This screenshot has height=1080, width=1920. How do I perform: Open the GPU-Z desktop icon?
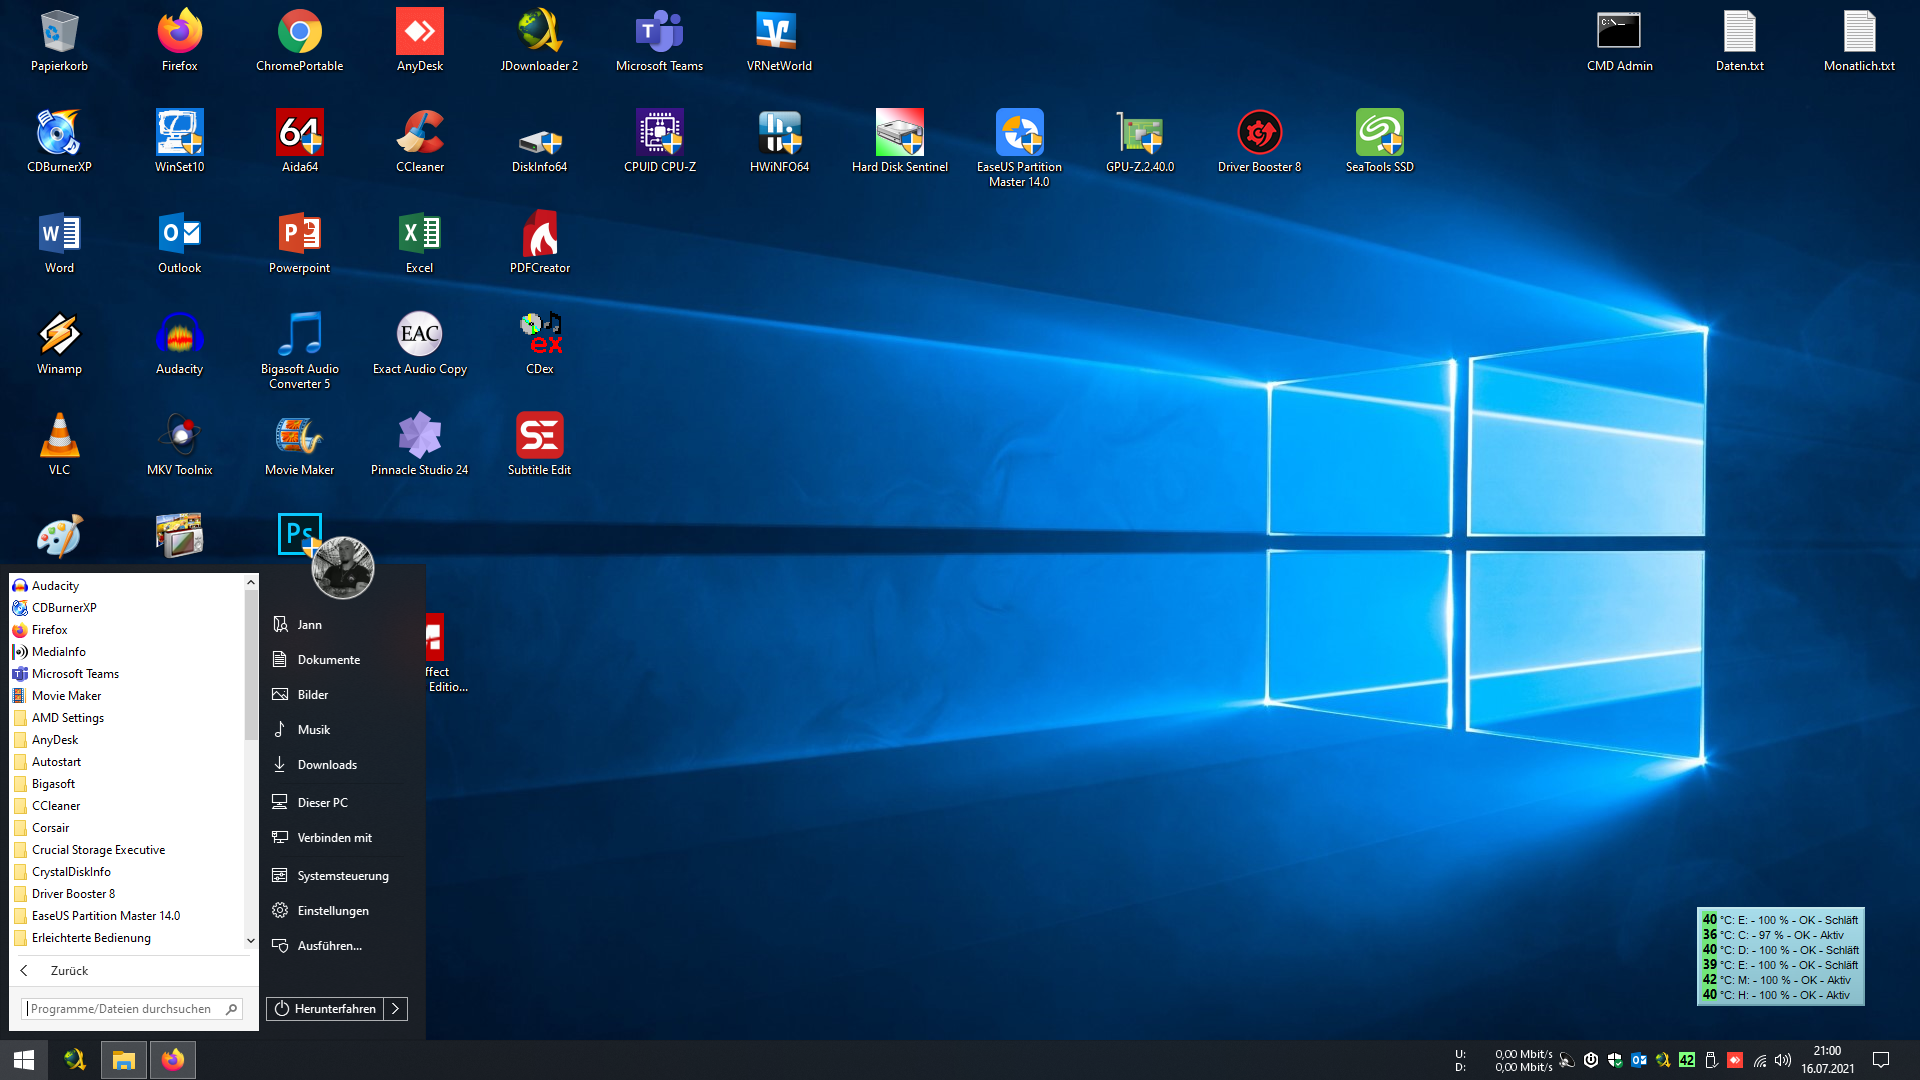(1139, 133)
